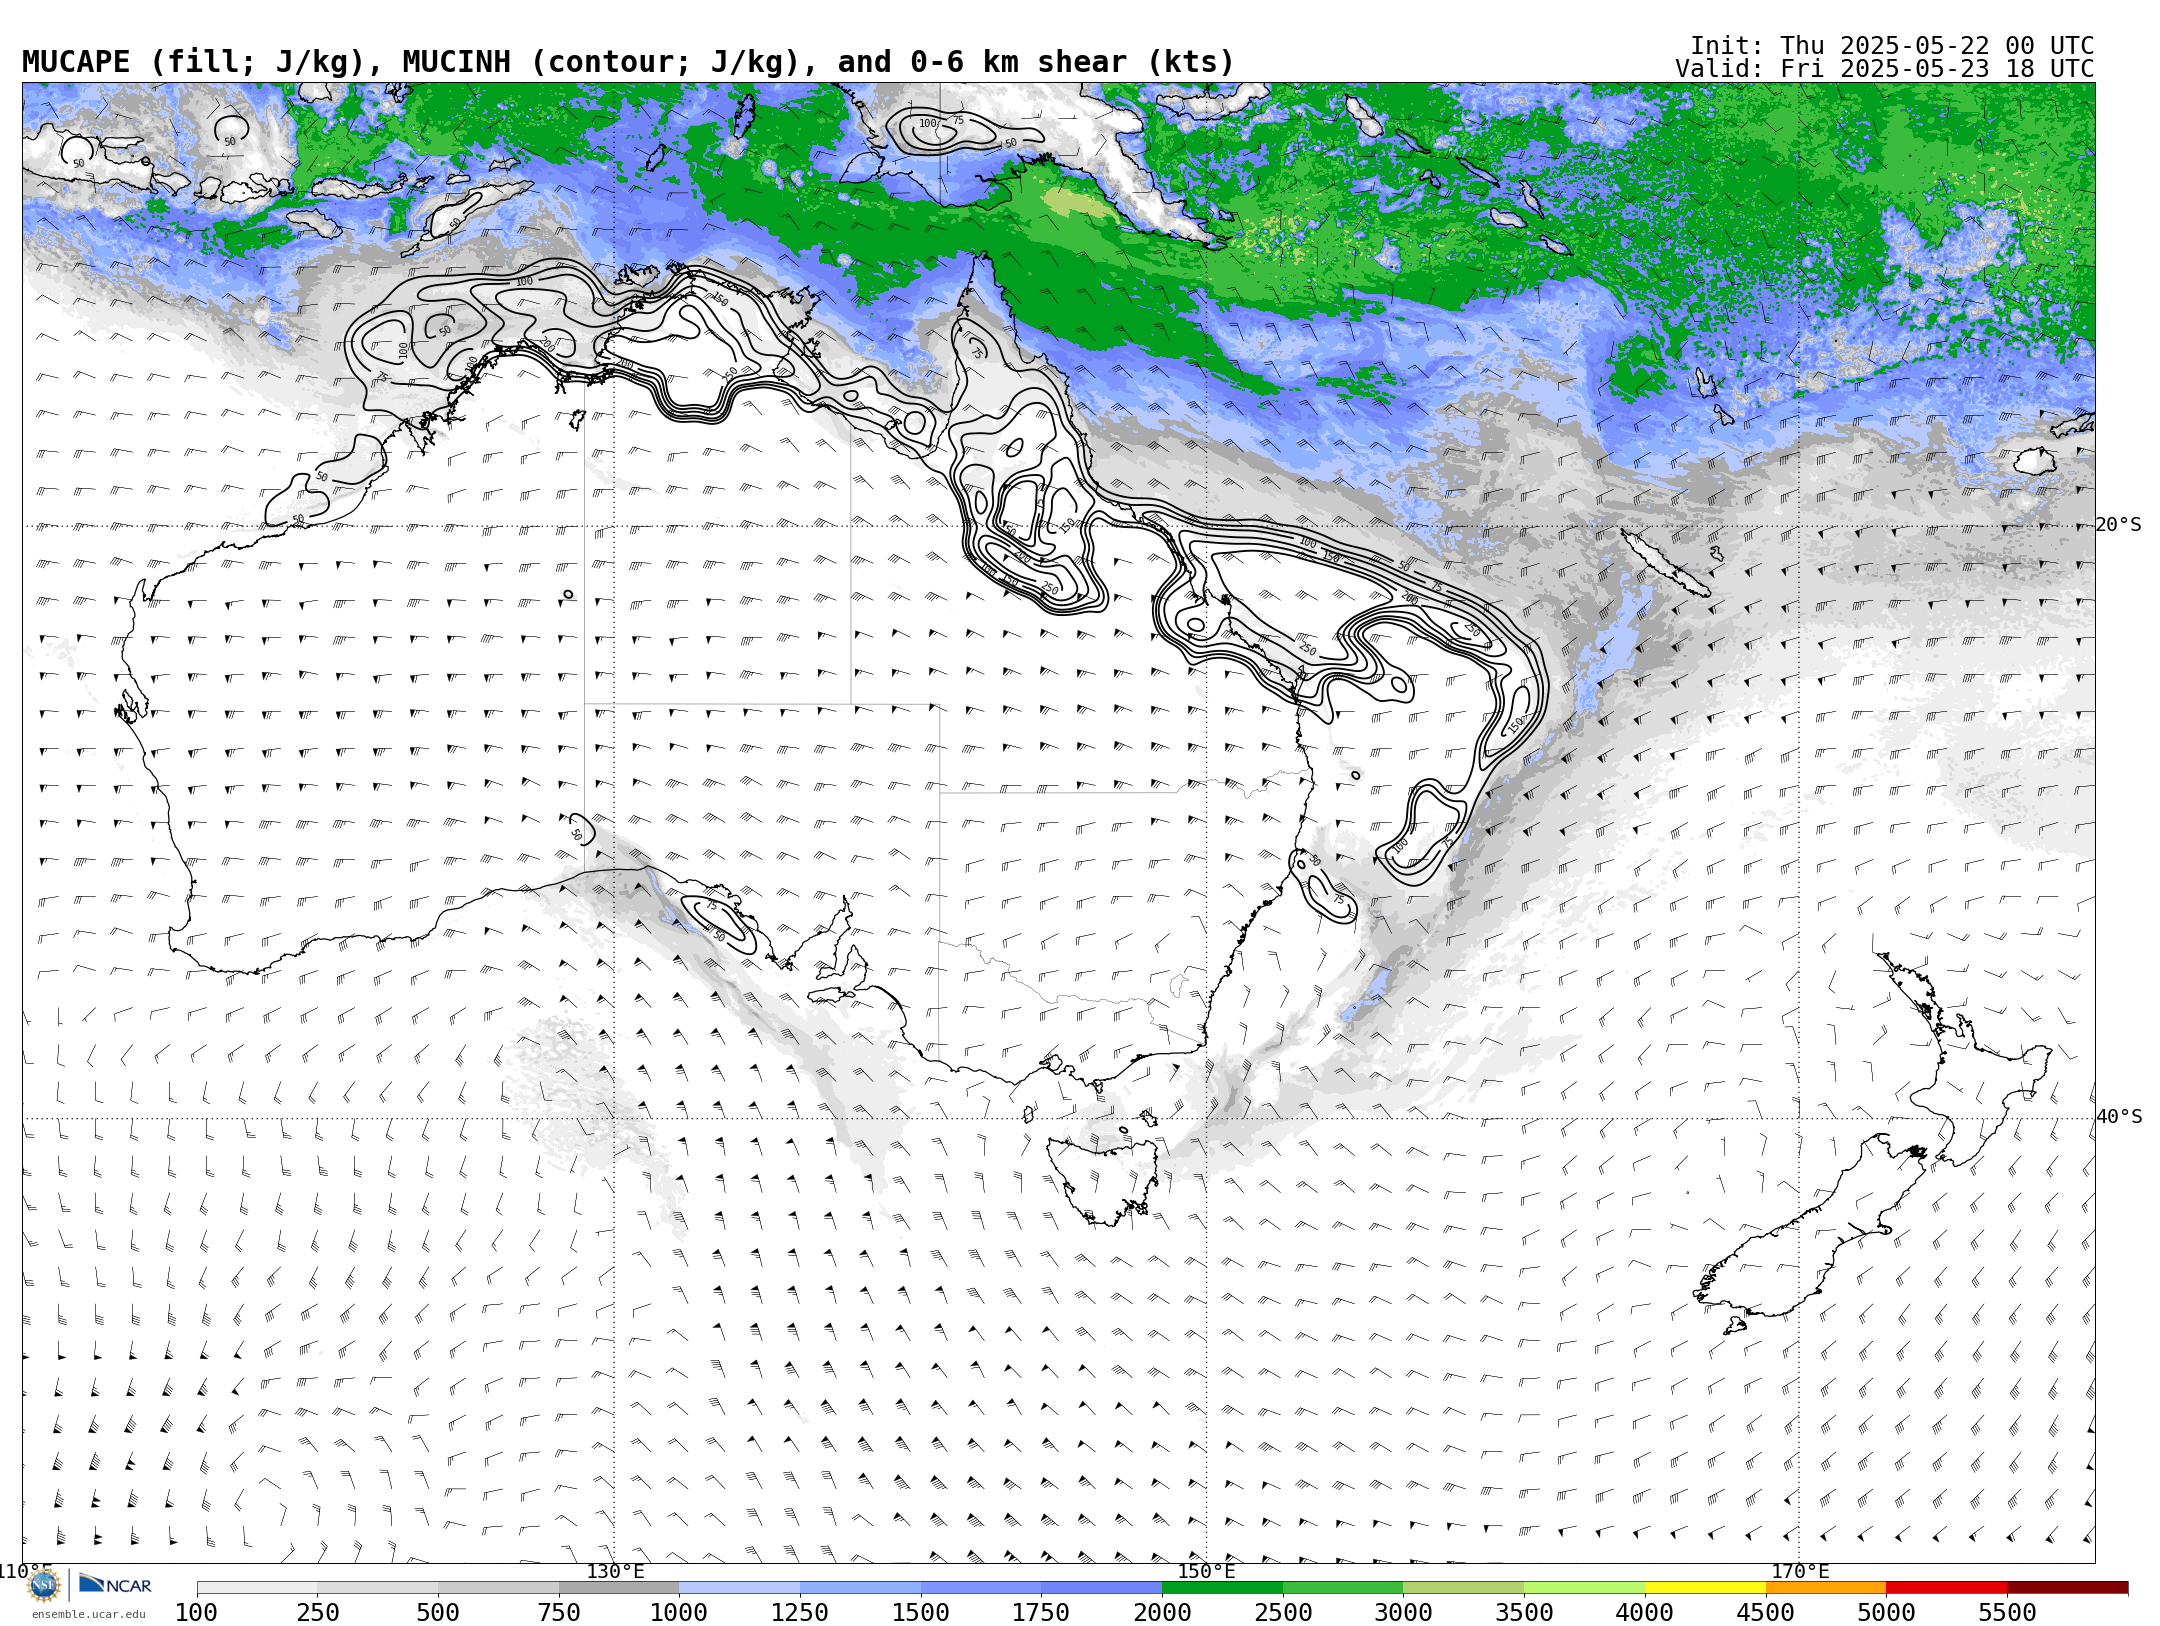Pick the orange 4500–5000 colorbar segment

pos(1826,1588)
